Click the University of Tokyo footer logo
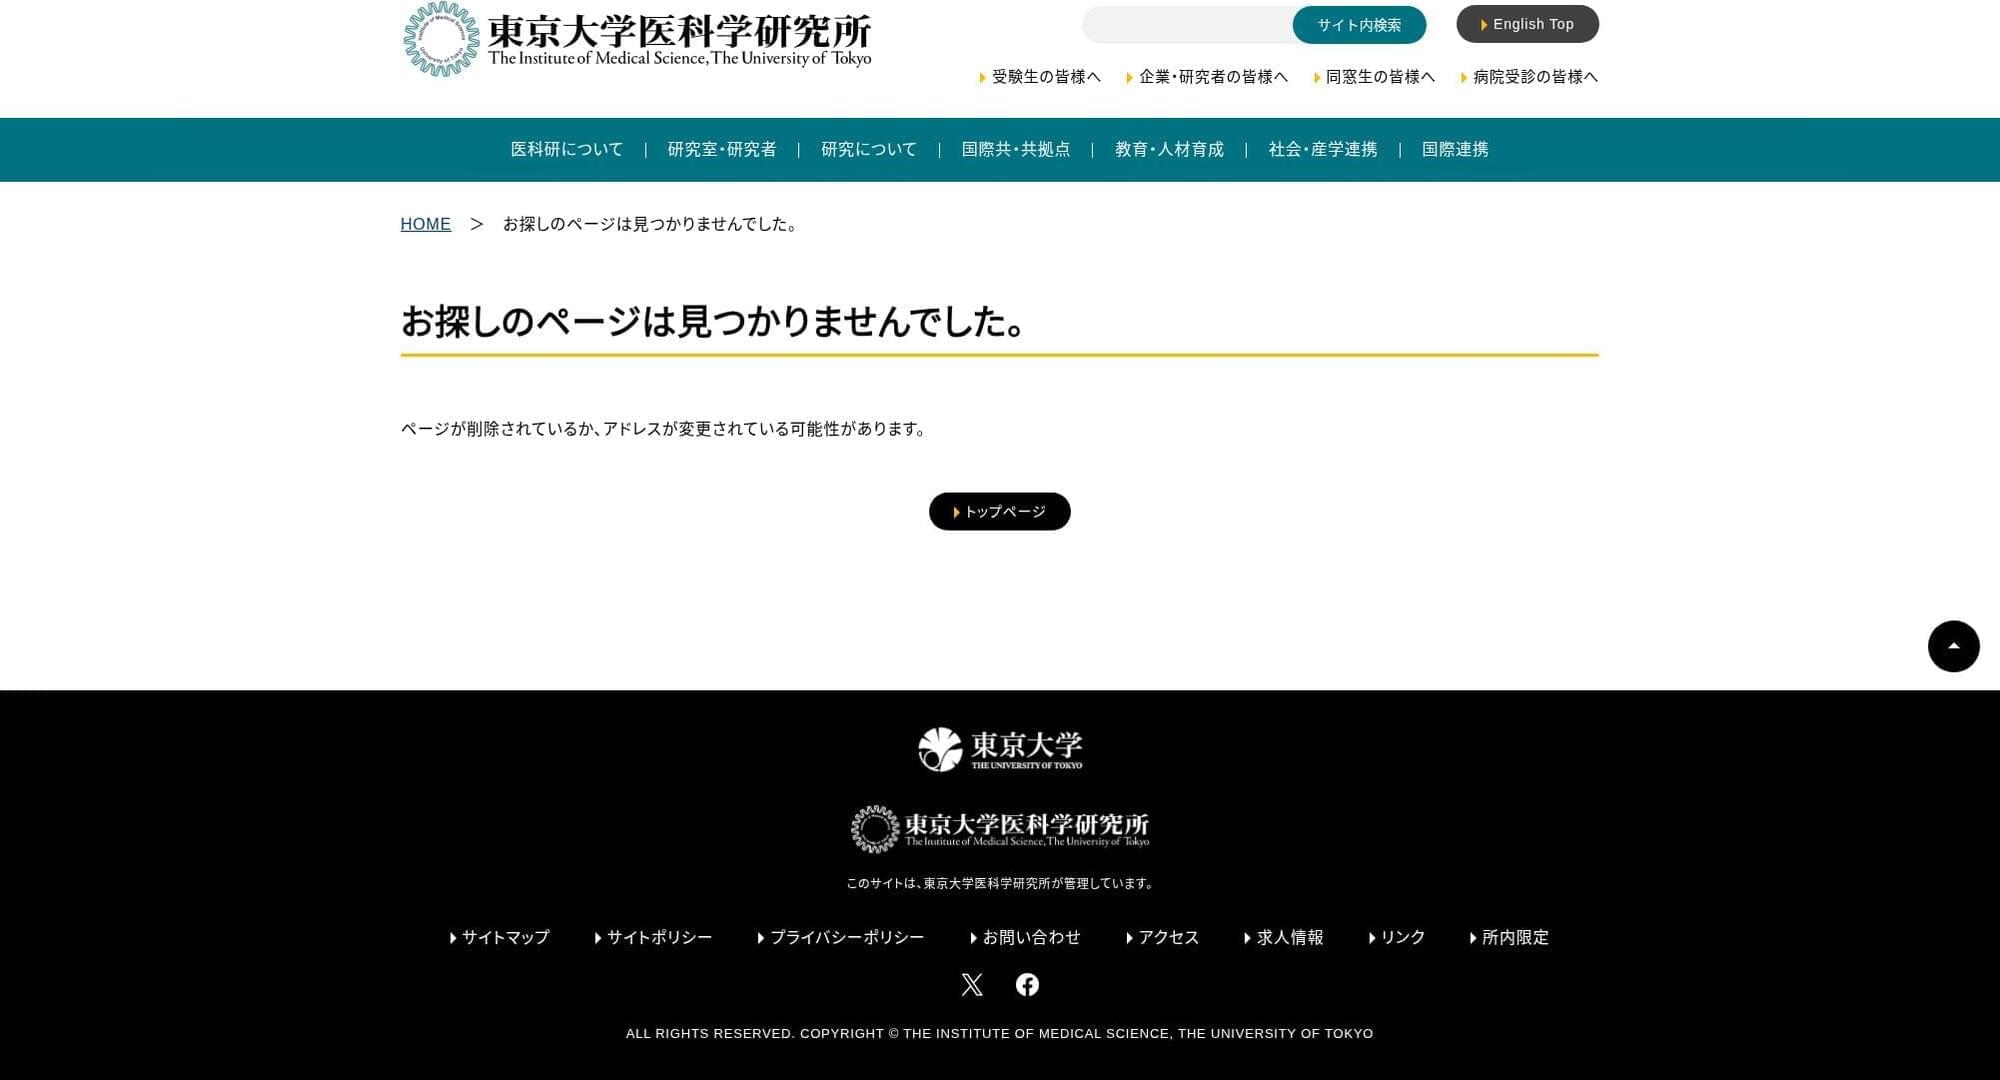Screen dimensions: 2000x1080 [1000, 749]
